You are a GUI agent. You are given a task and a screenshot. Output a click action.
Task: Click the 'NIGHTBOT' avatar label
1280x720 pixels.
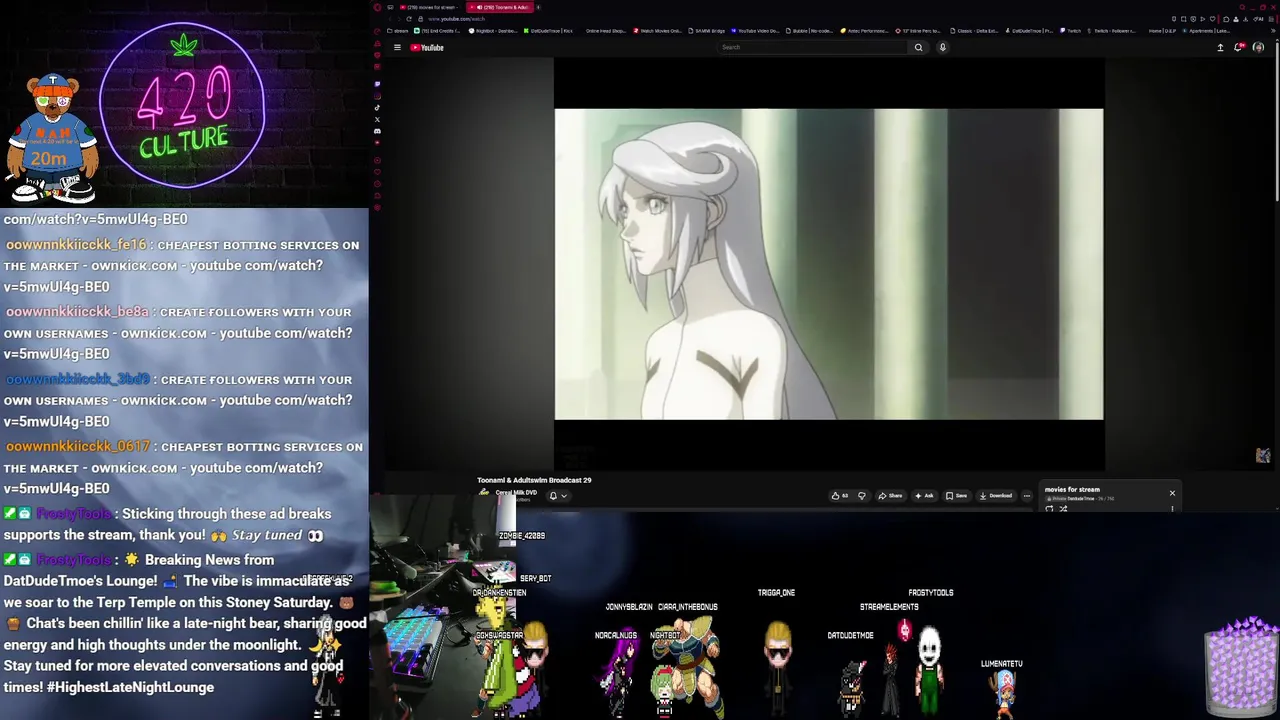[x=665, y=636]
